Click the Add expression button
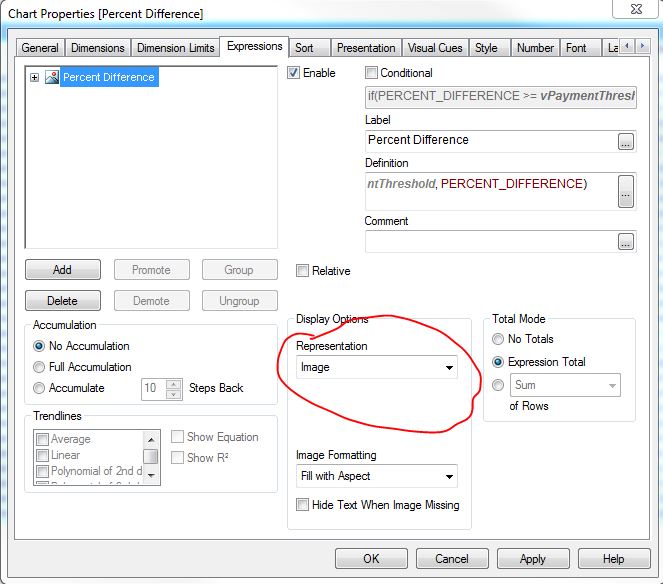Image resolution: width=663 pixels, height=584 pixels. tap(63, 270)
